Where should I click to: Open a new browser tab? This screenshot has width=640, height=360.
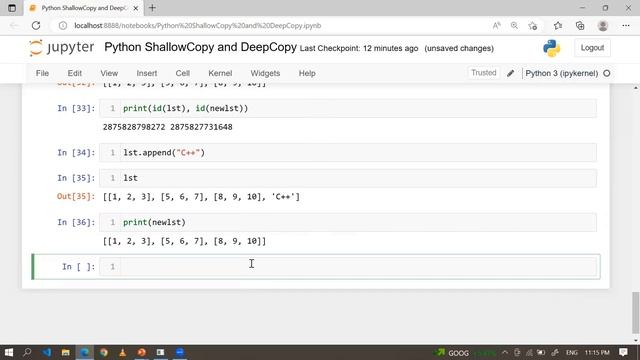152,8
